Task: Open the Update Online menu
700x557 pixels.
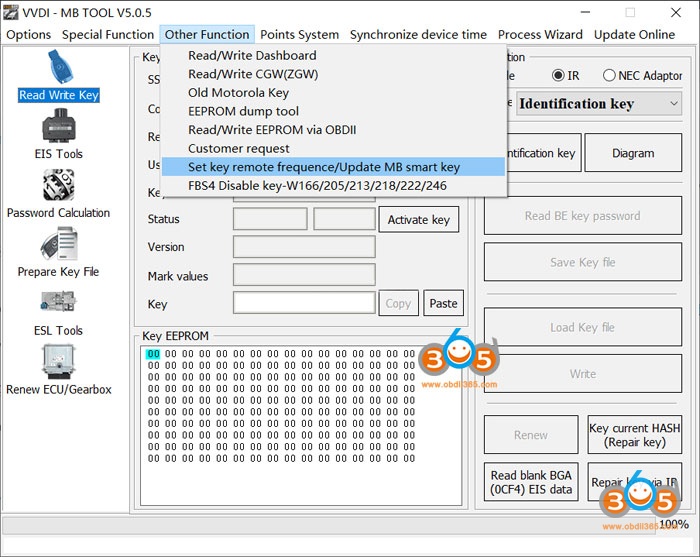Action: pos(634,34)
